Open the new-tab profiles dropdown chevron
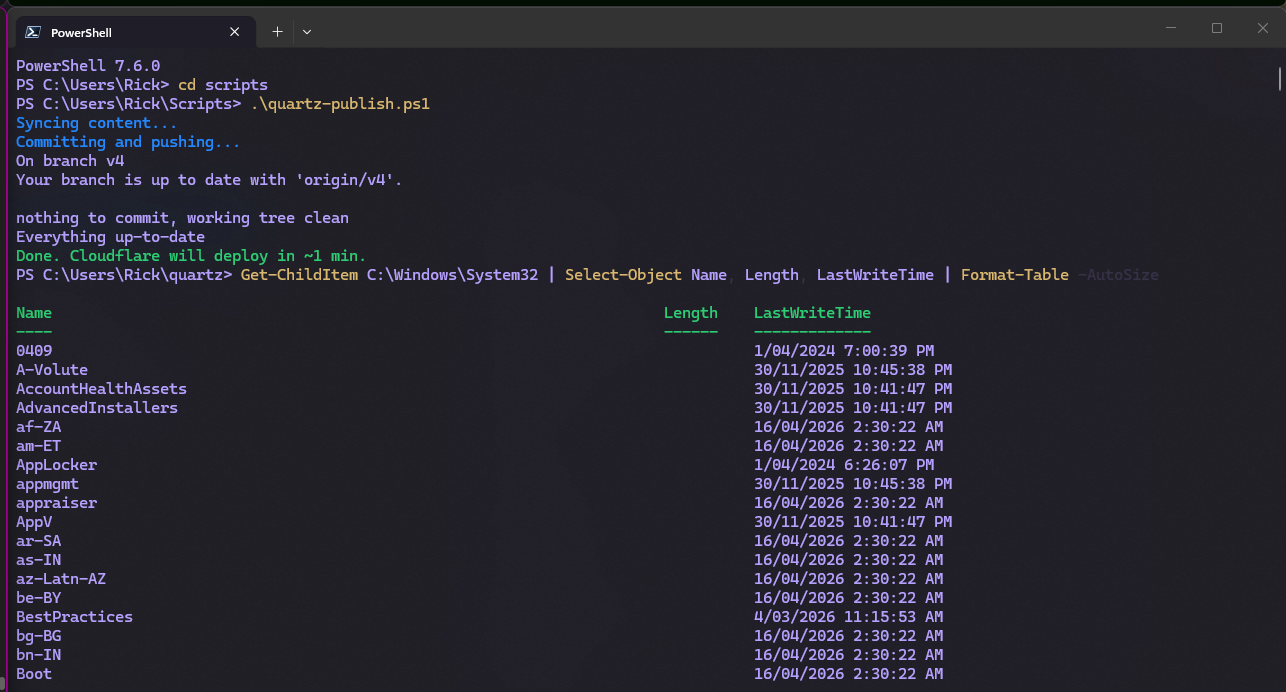This screenshot has height=692, width=1286. point(307,32)
